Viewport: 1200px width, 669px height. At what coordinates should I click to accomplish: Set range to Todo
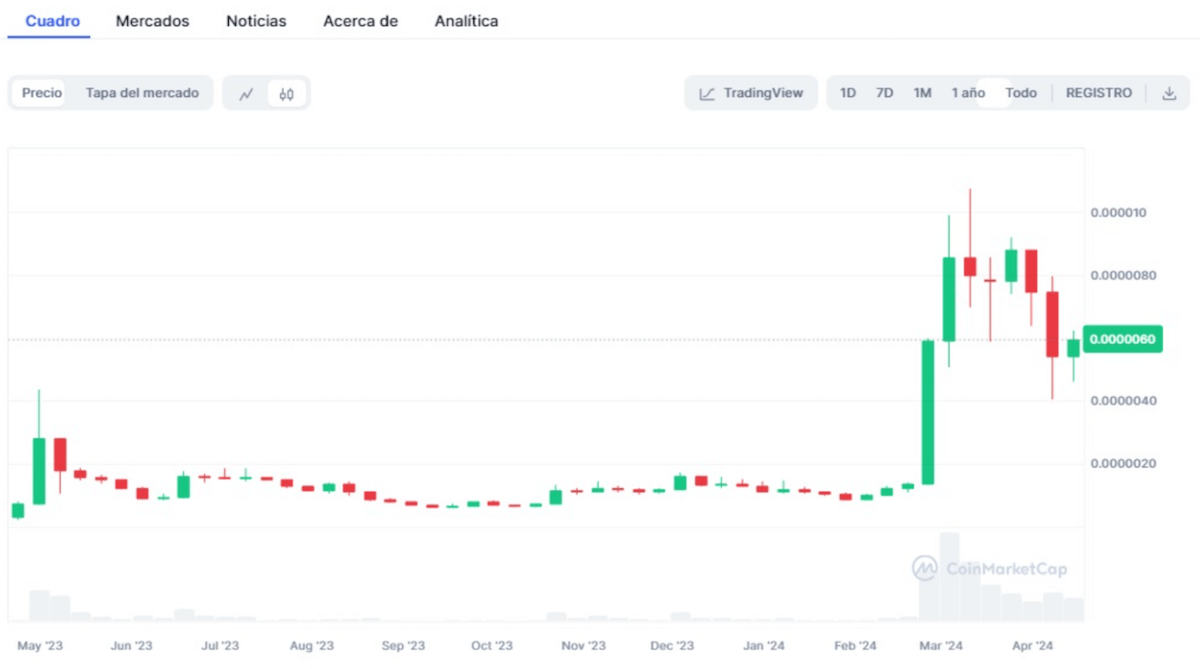click(1021, 93)
